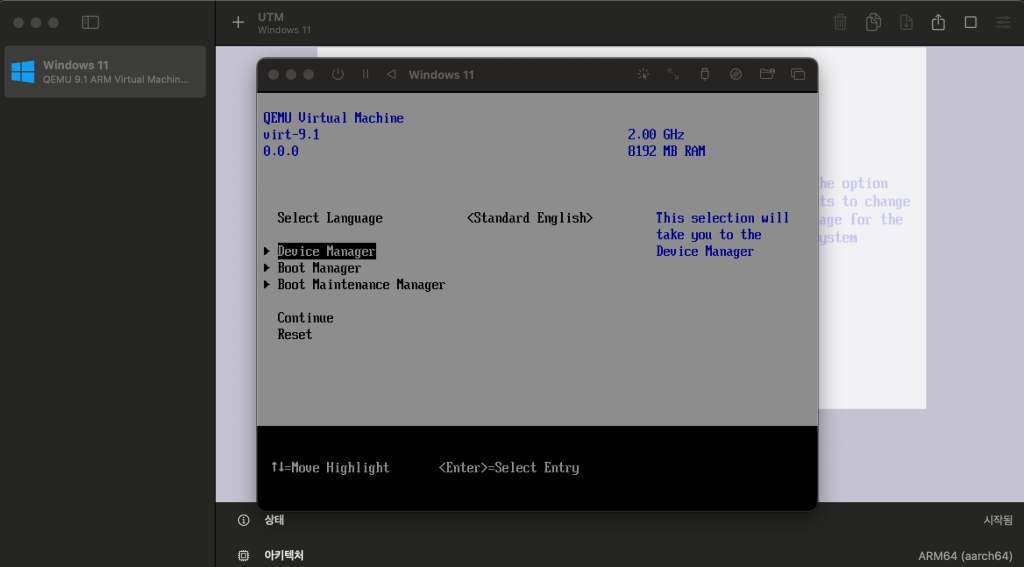Click the 시작됨 status value
The image size is (1024, 567).
tap(998, 520)
